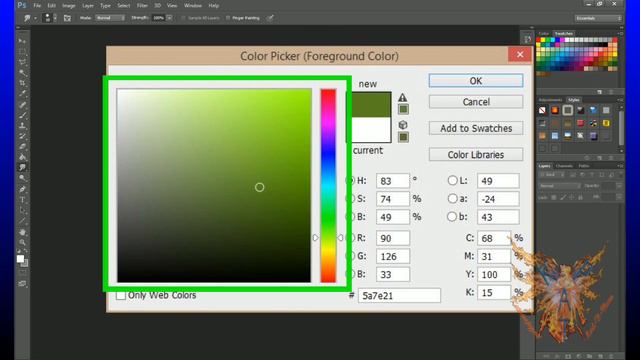Viewport: 640px width, 360px height.
Task: Select the Pen tool
Action: click(x=22, y=189)
